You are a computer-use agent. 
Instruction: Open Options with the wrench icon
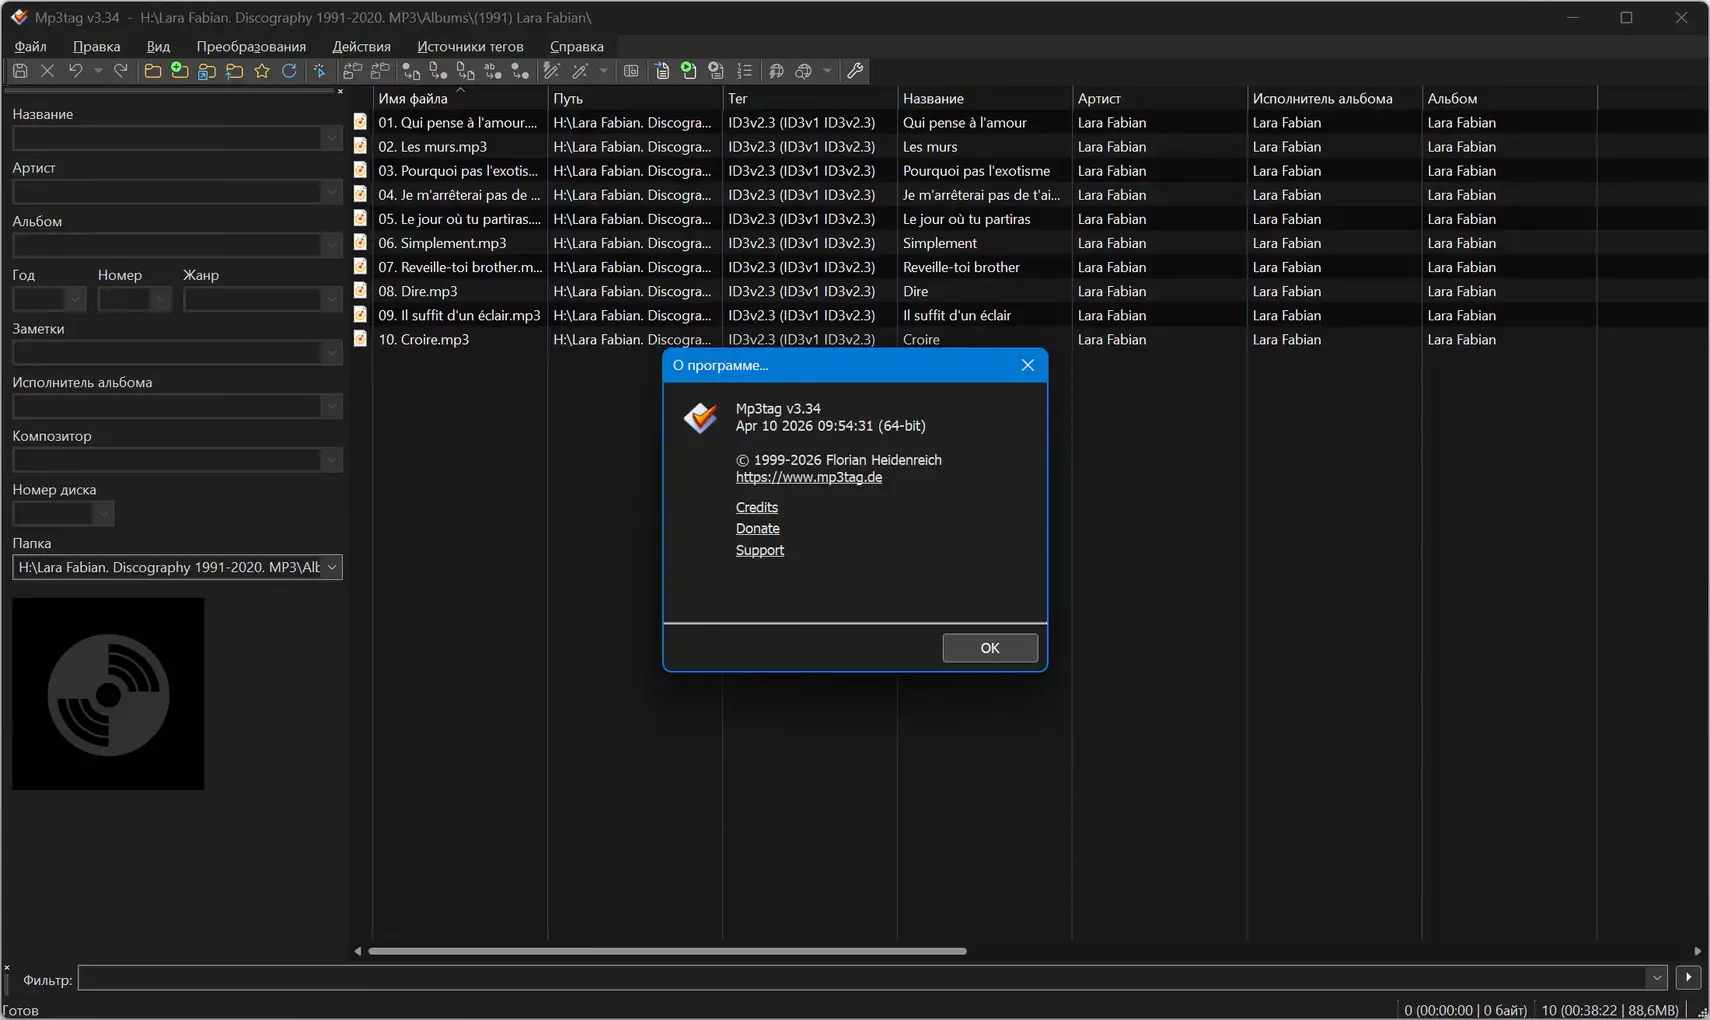[855, 71]
